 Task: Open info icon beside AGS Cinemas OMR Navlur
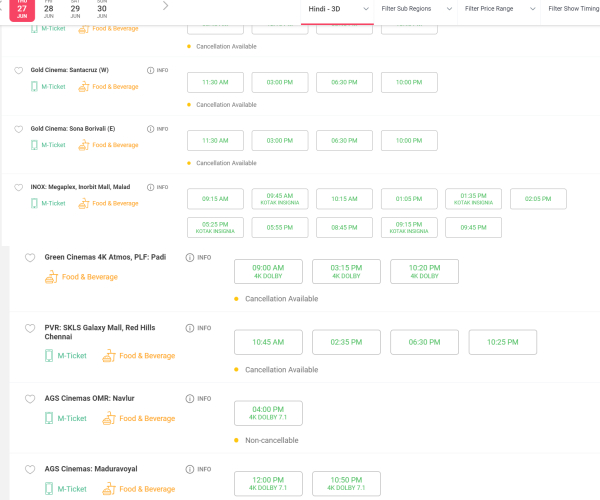click(190, 399)
